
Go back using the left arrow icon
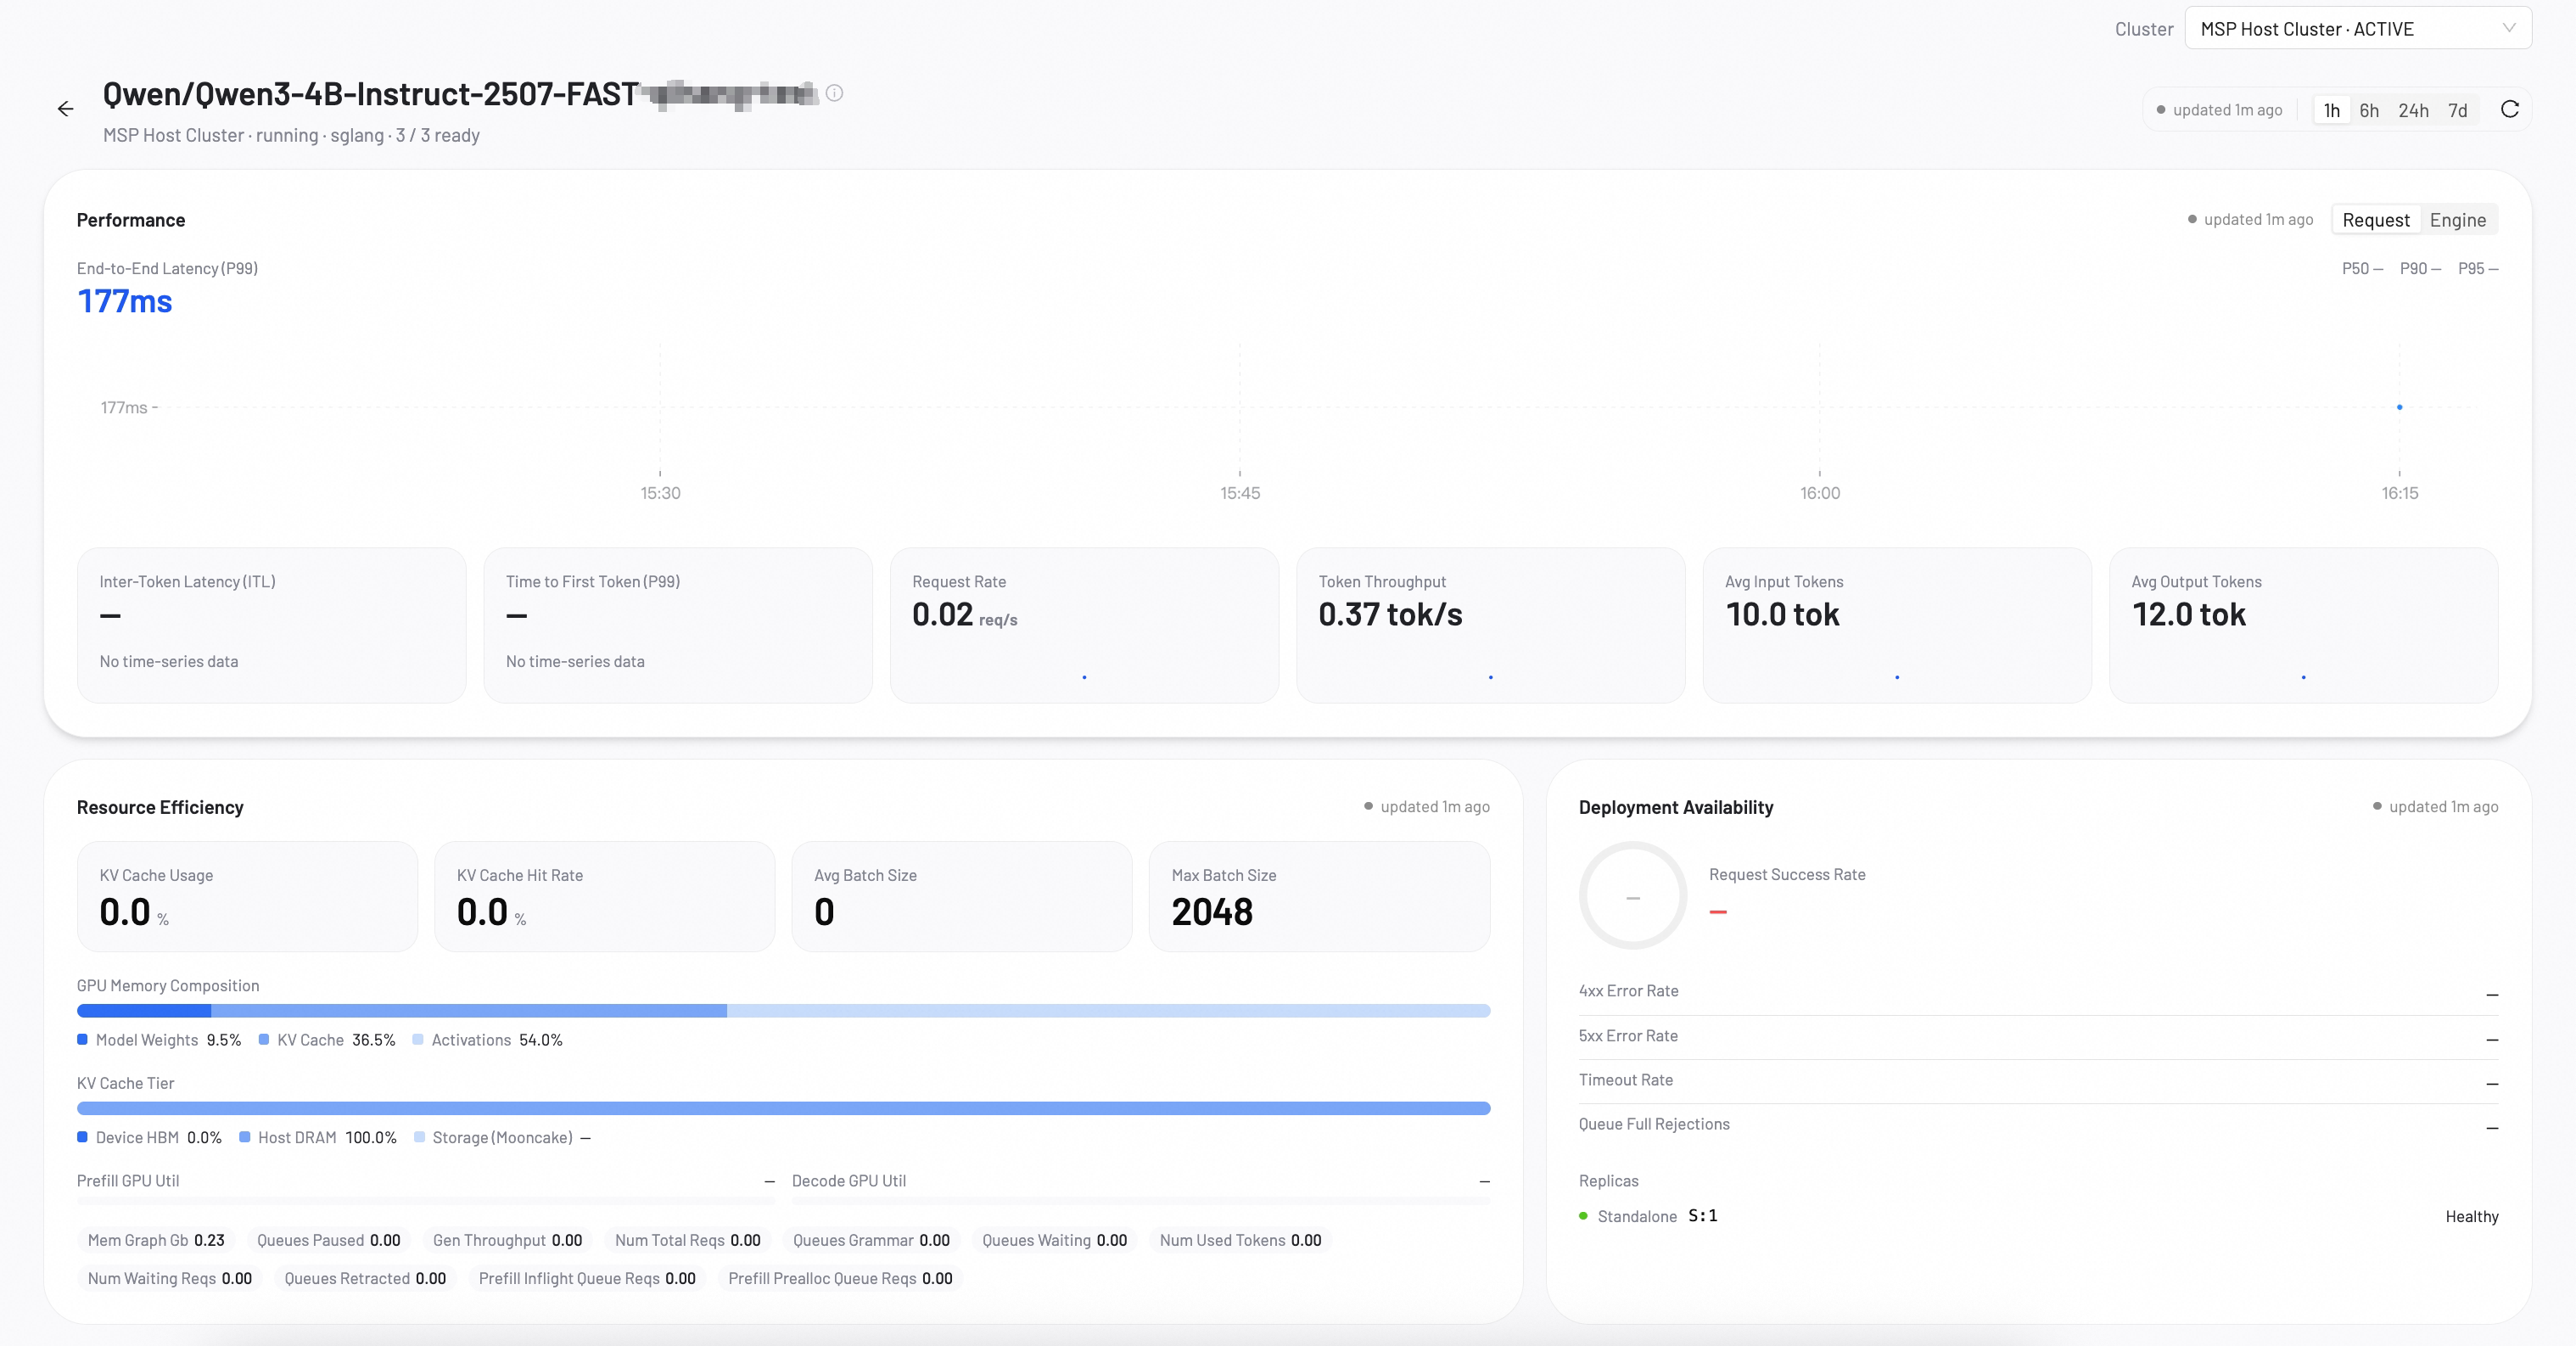(65, 109)
